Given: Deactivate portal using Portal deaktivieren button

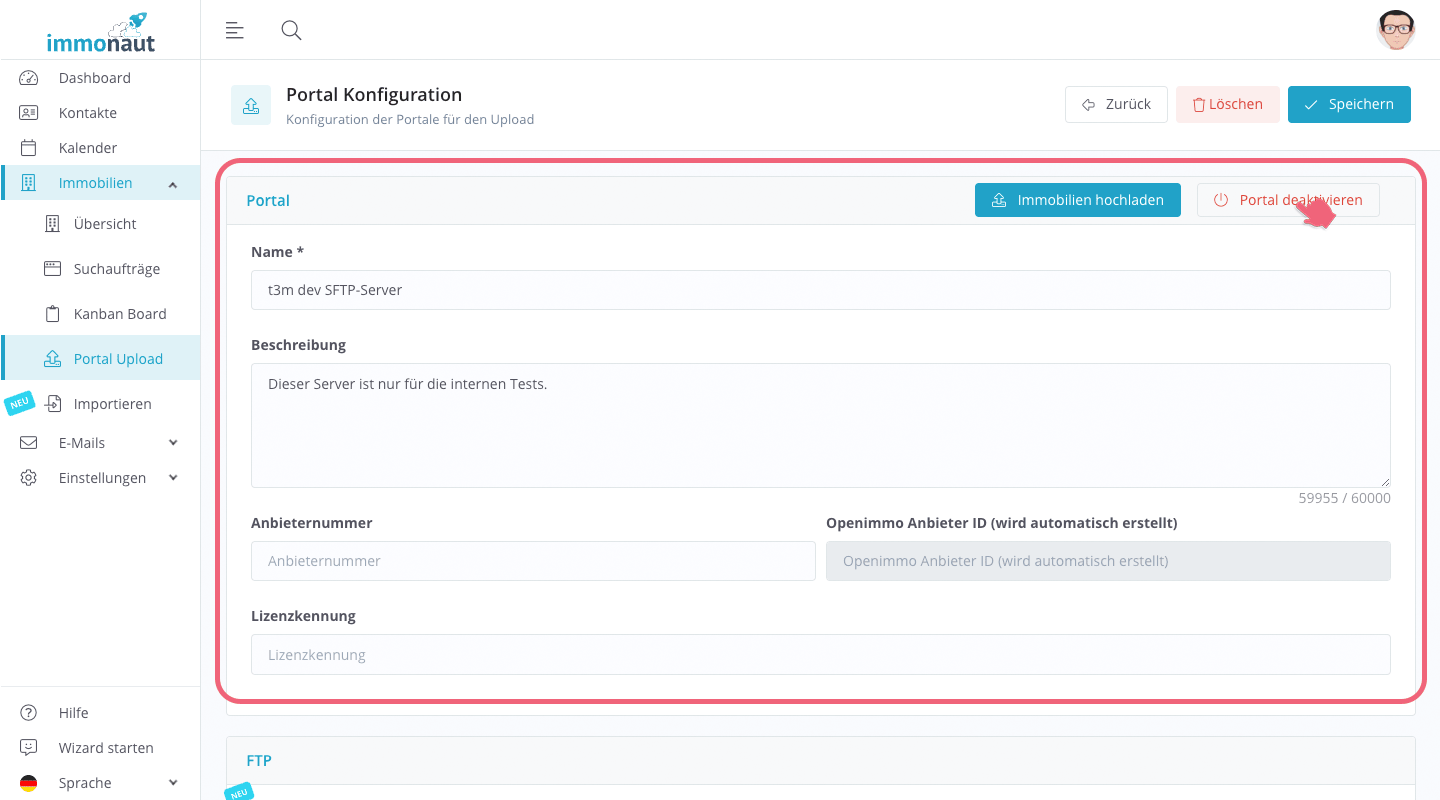Looking at the screenshot, I should [1287, 200].
